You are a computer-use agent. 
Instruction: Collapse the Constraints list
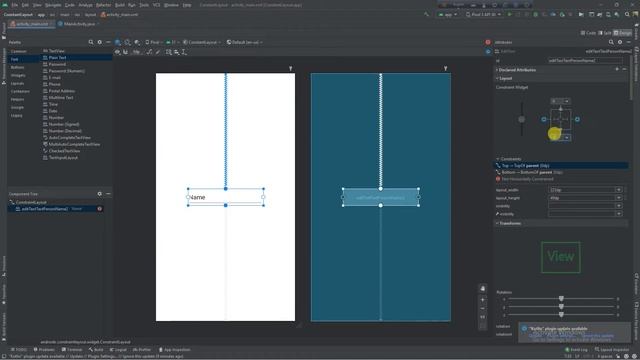click(x=498, y=159)
